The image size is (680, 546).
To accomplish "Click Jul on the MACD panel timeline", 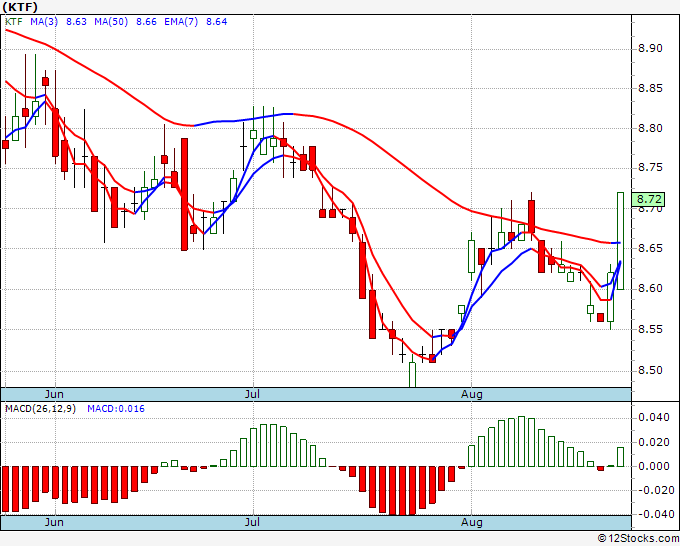I will (252, 522).
